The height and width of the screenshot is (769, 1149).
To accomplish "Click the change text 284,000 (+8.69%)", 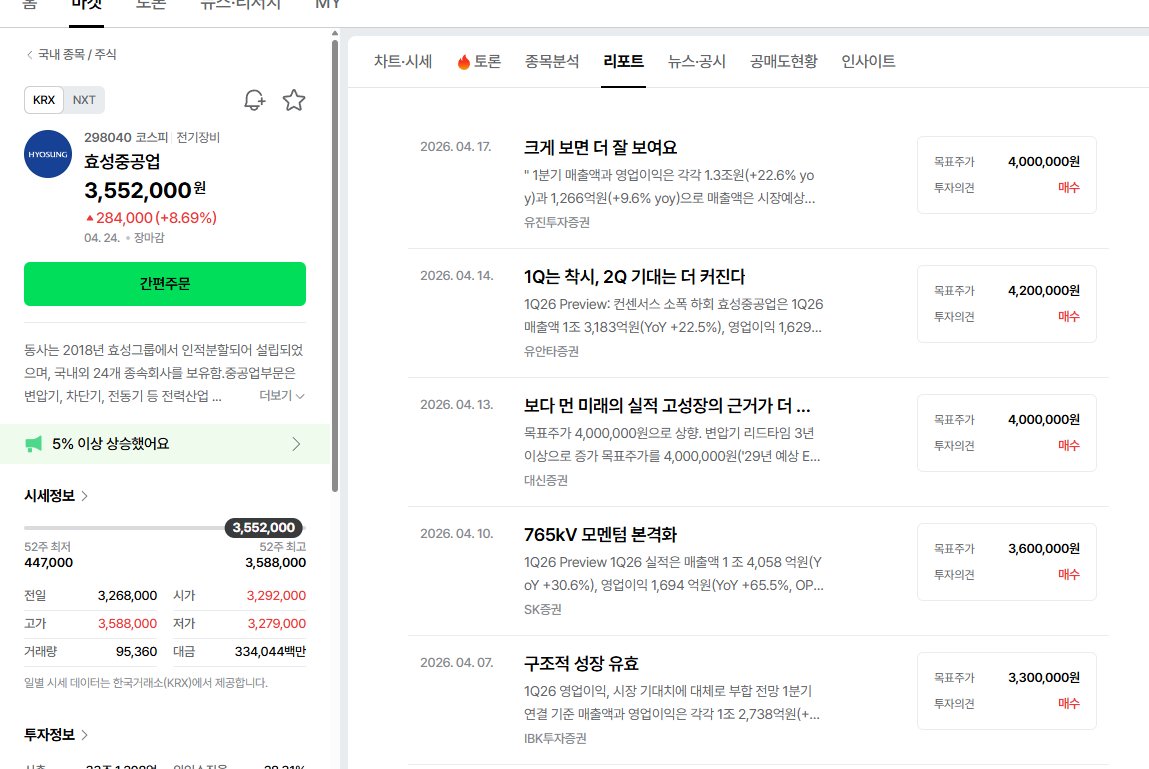I will tap(151, 218).
